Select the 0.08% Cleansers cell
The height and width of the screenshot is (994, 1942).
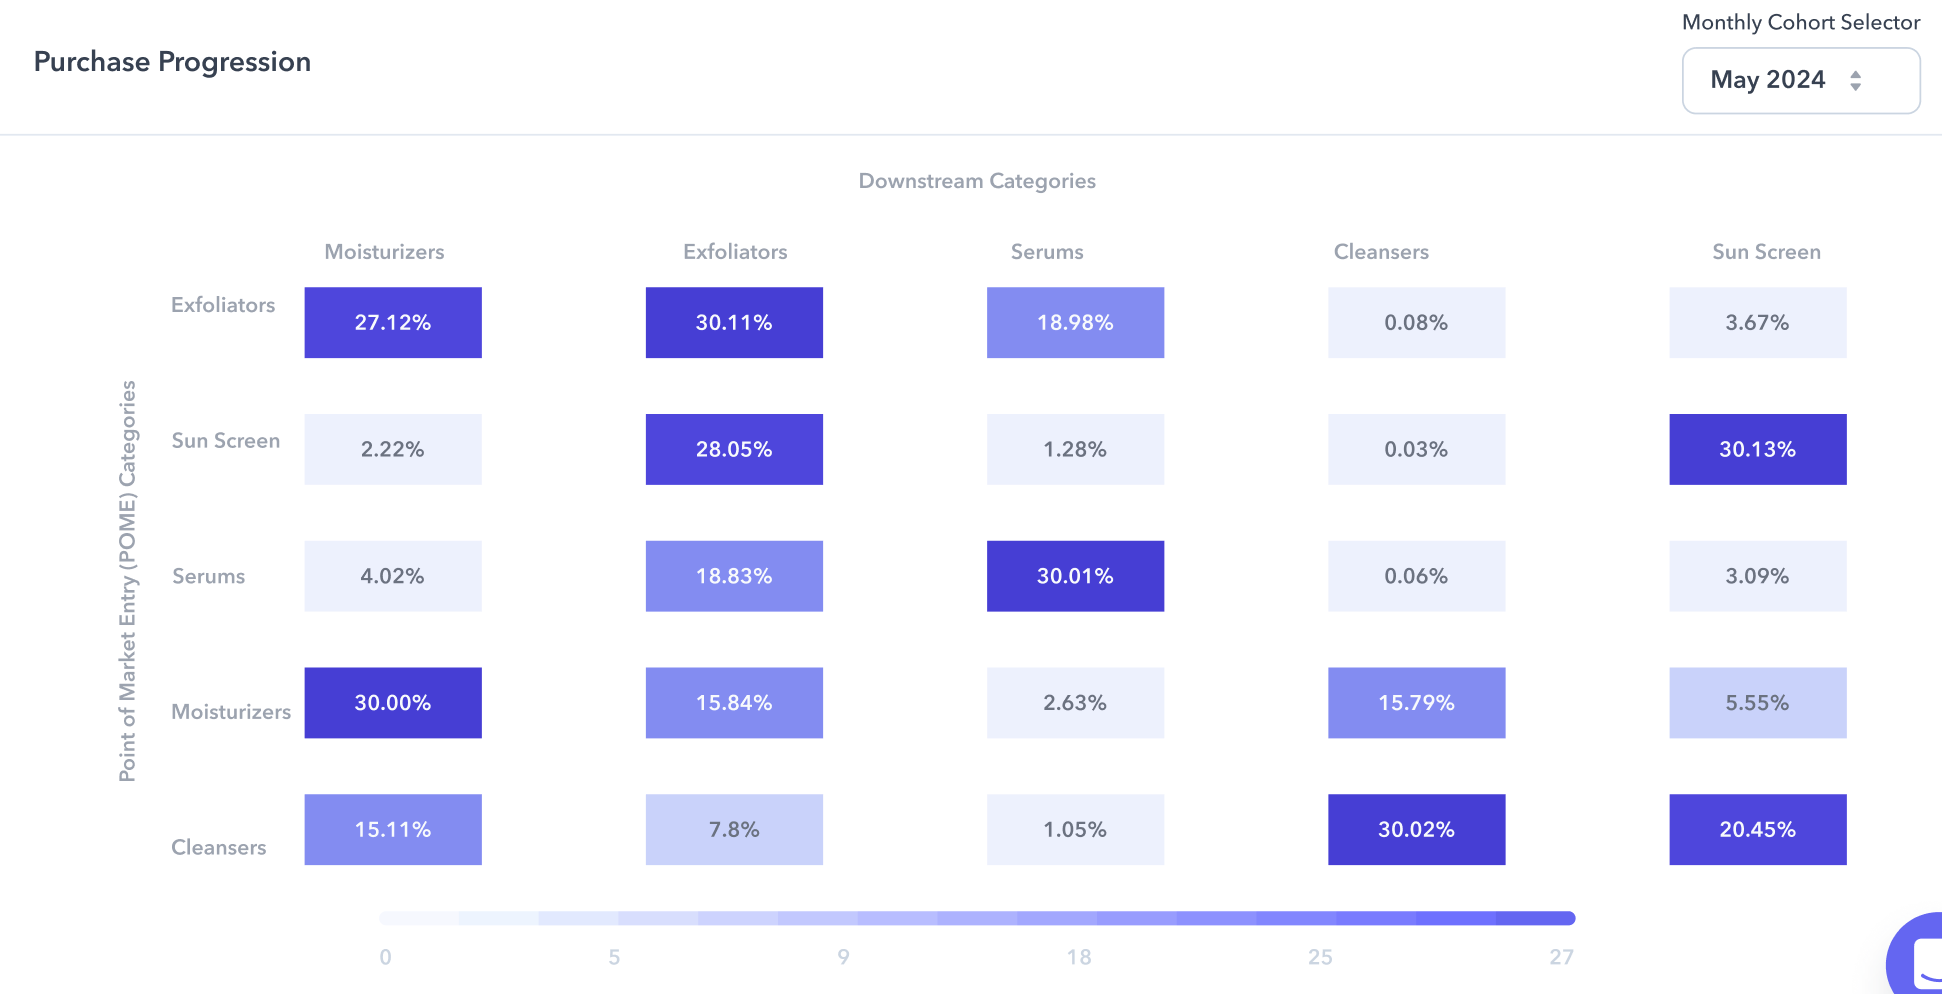(1416, 322)
